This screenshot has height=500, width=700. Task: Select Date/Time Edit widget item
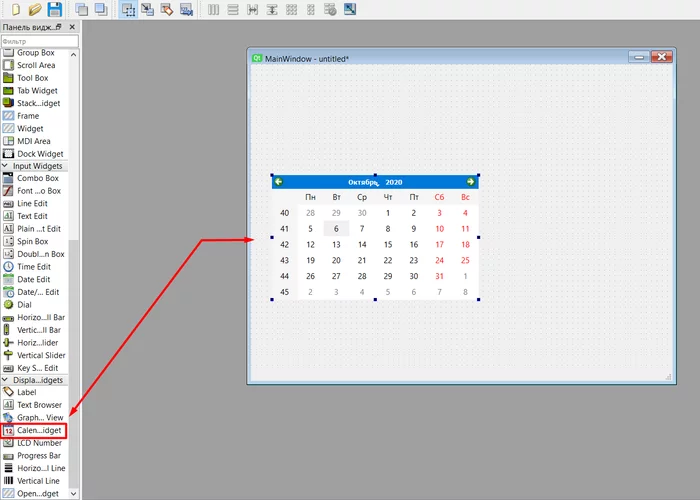[34, 292]
